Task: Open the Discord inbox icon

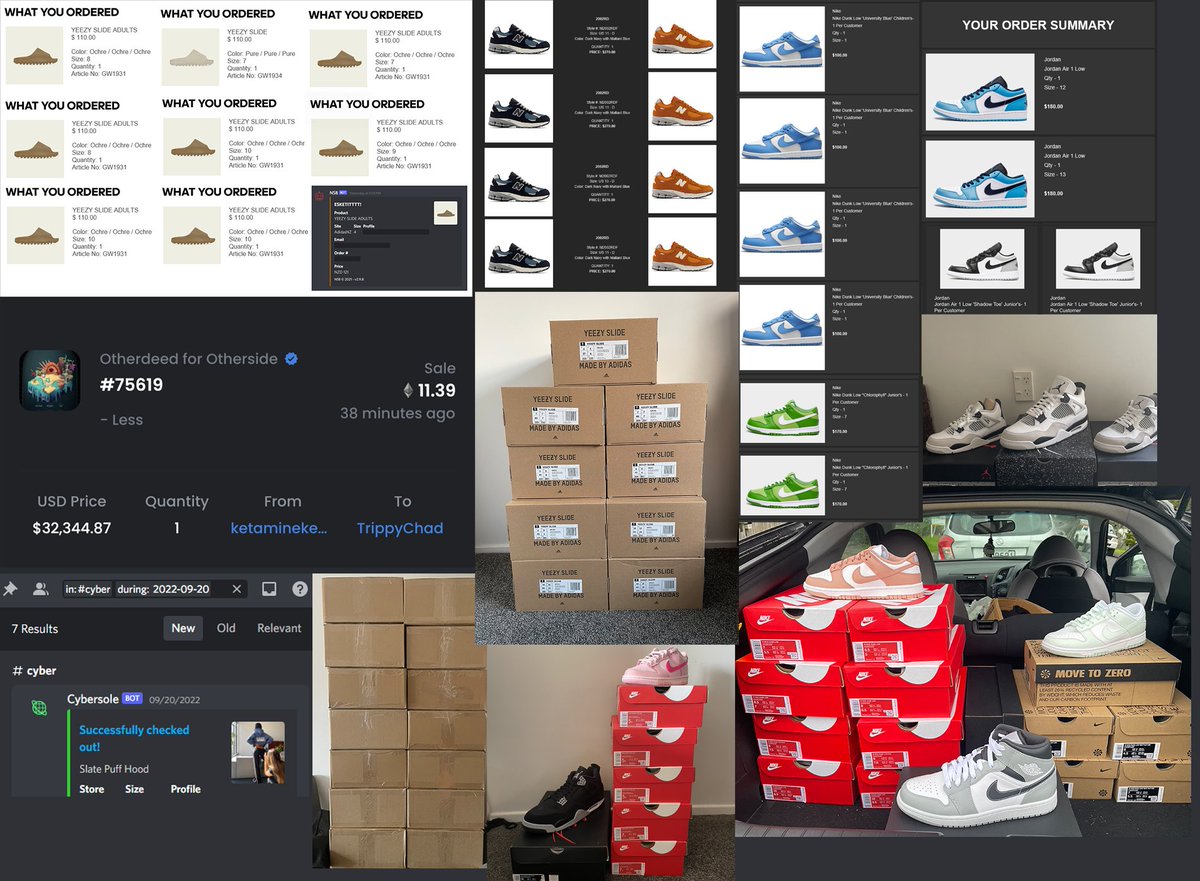Action: [268, 589]
